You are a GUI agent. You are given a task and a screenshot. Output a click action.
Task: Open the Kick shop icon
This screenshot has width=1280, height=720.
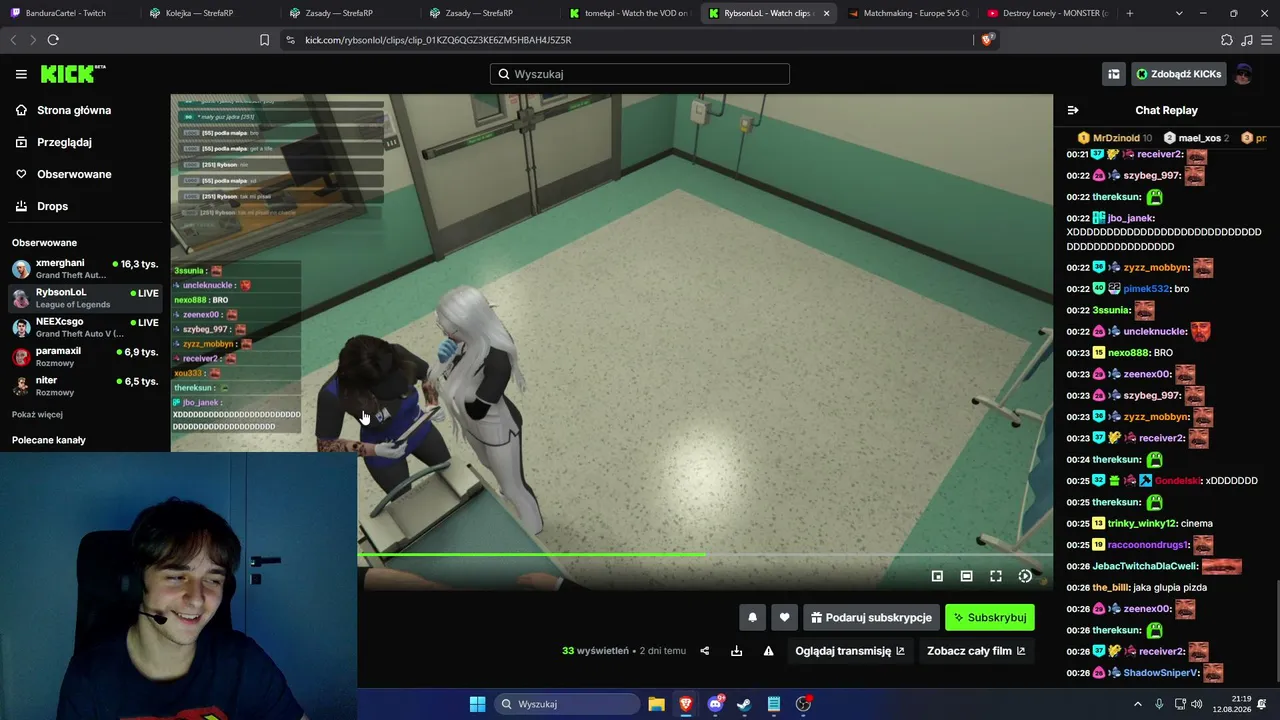[1113, 74]
